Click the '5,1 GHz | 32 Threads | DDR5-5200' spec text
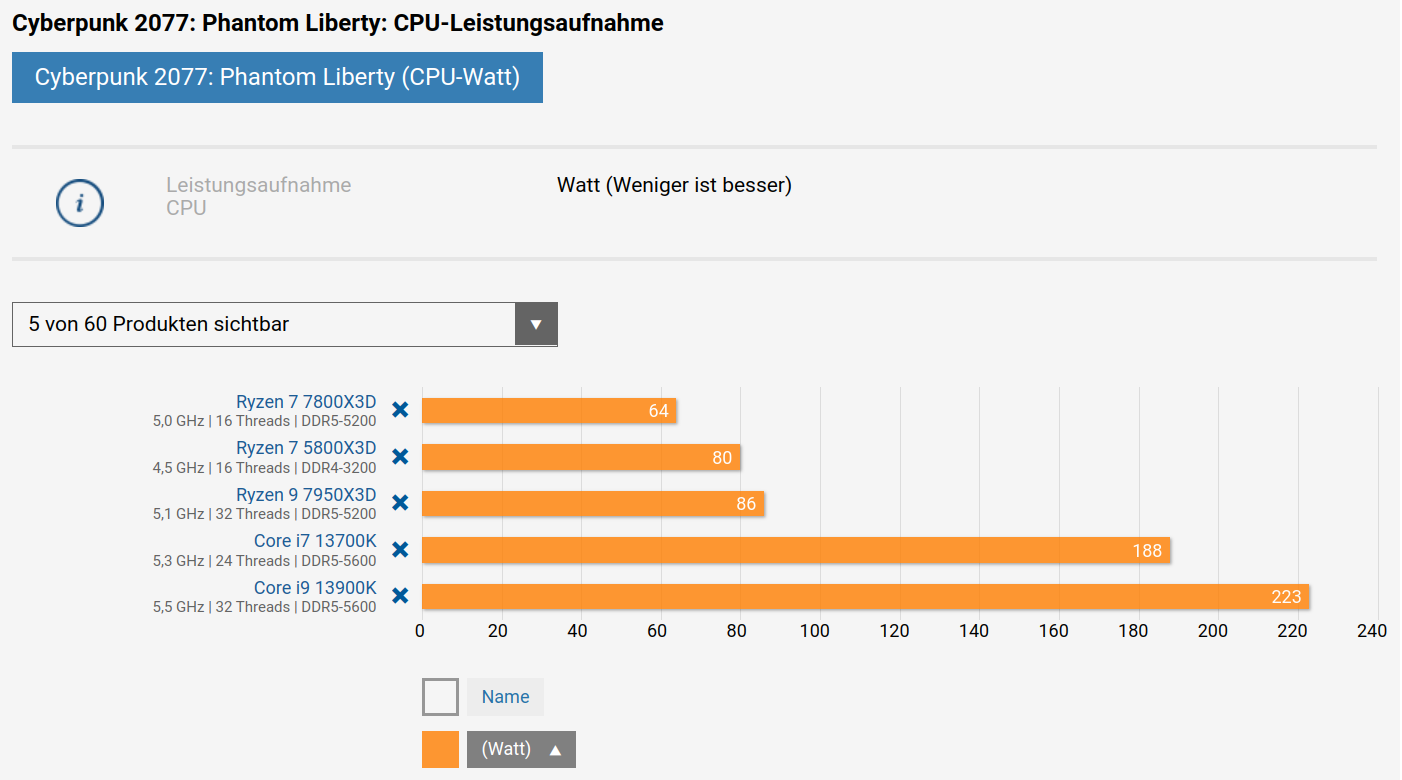 (x=264, y=514)
